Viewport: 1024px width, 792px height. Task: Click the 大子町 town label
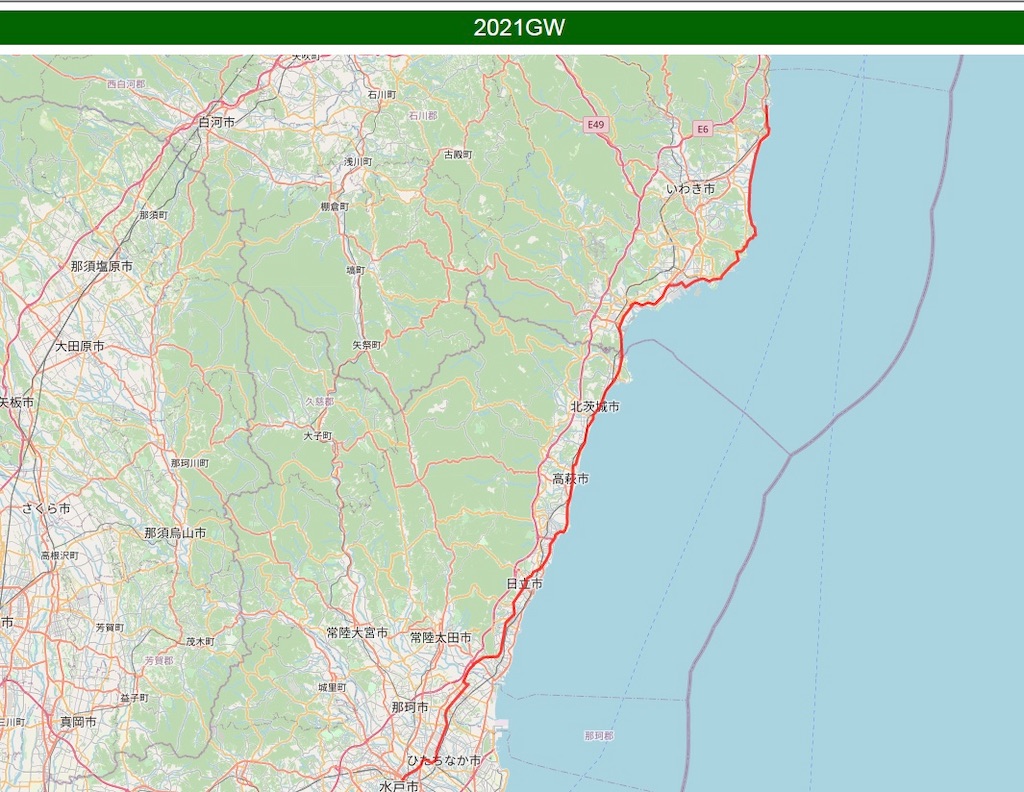click(x=318, y=436)
